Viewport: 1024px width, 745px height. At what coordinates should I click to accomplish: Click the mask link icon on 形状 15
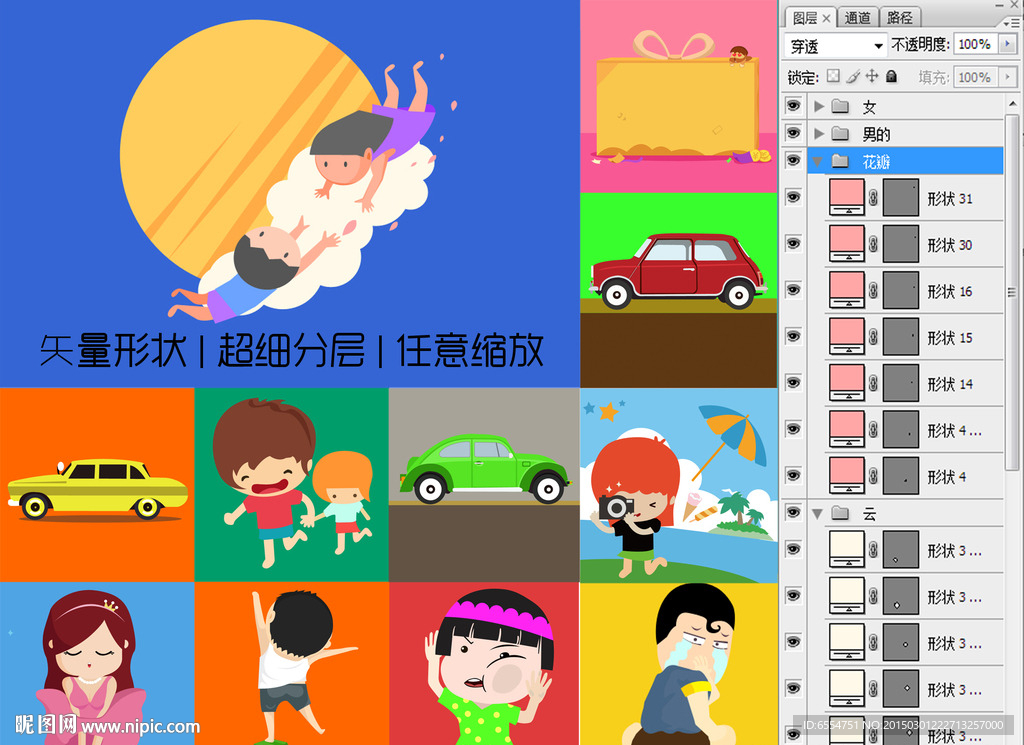873,337
